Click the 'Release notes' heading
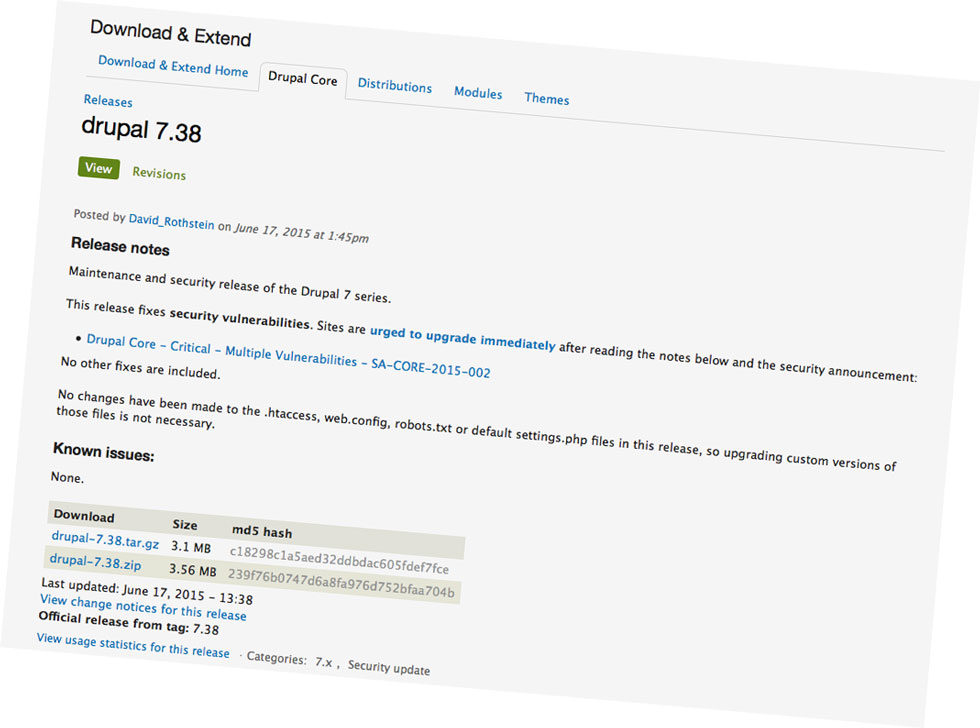Screen dimensions: 980x728 (x=120, y=246)
